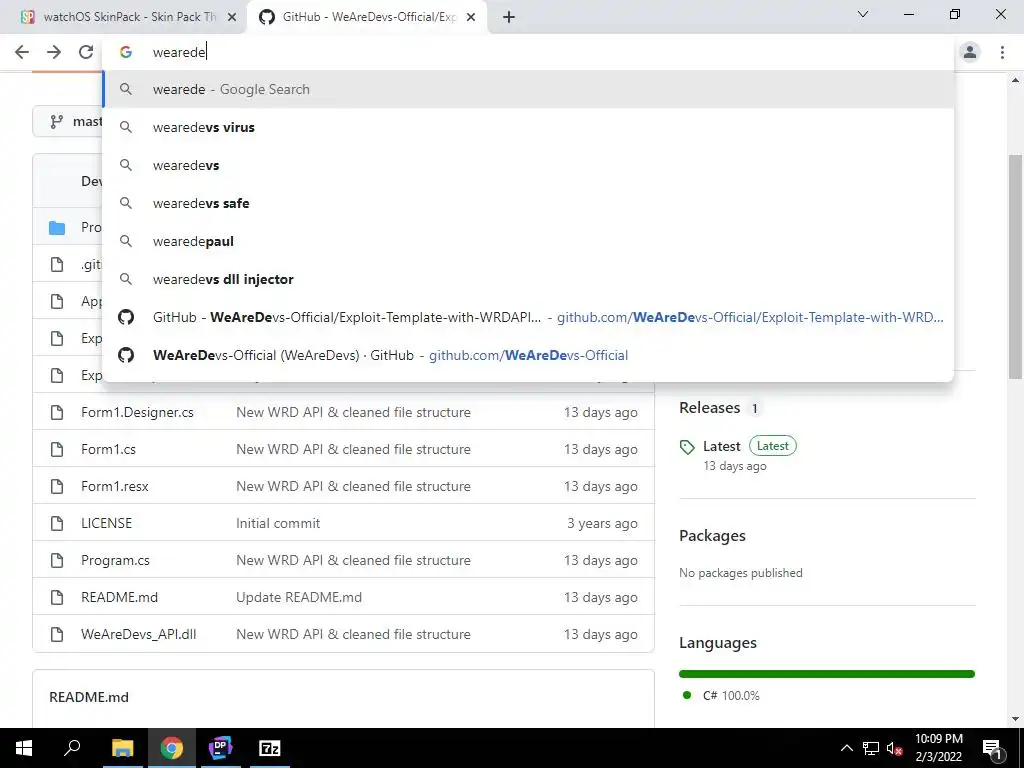Pick the plain 'wearedevs' suggestion
This screenshot has width=1024, height=768.
[528, 165]
